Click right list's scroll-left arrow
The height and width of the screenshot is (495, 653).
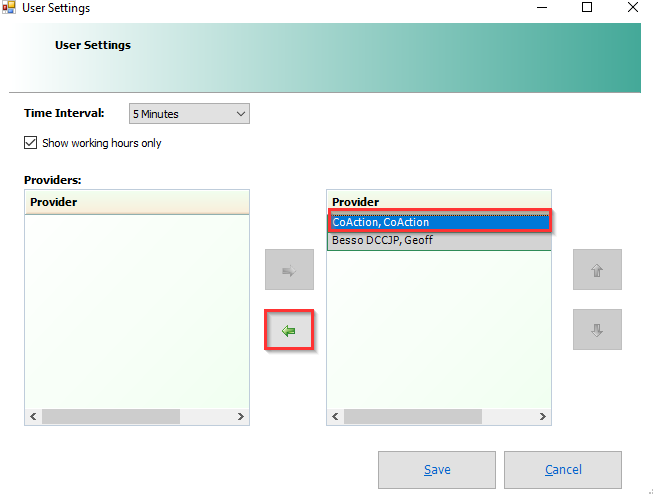[x=335, y=416]
